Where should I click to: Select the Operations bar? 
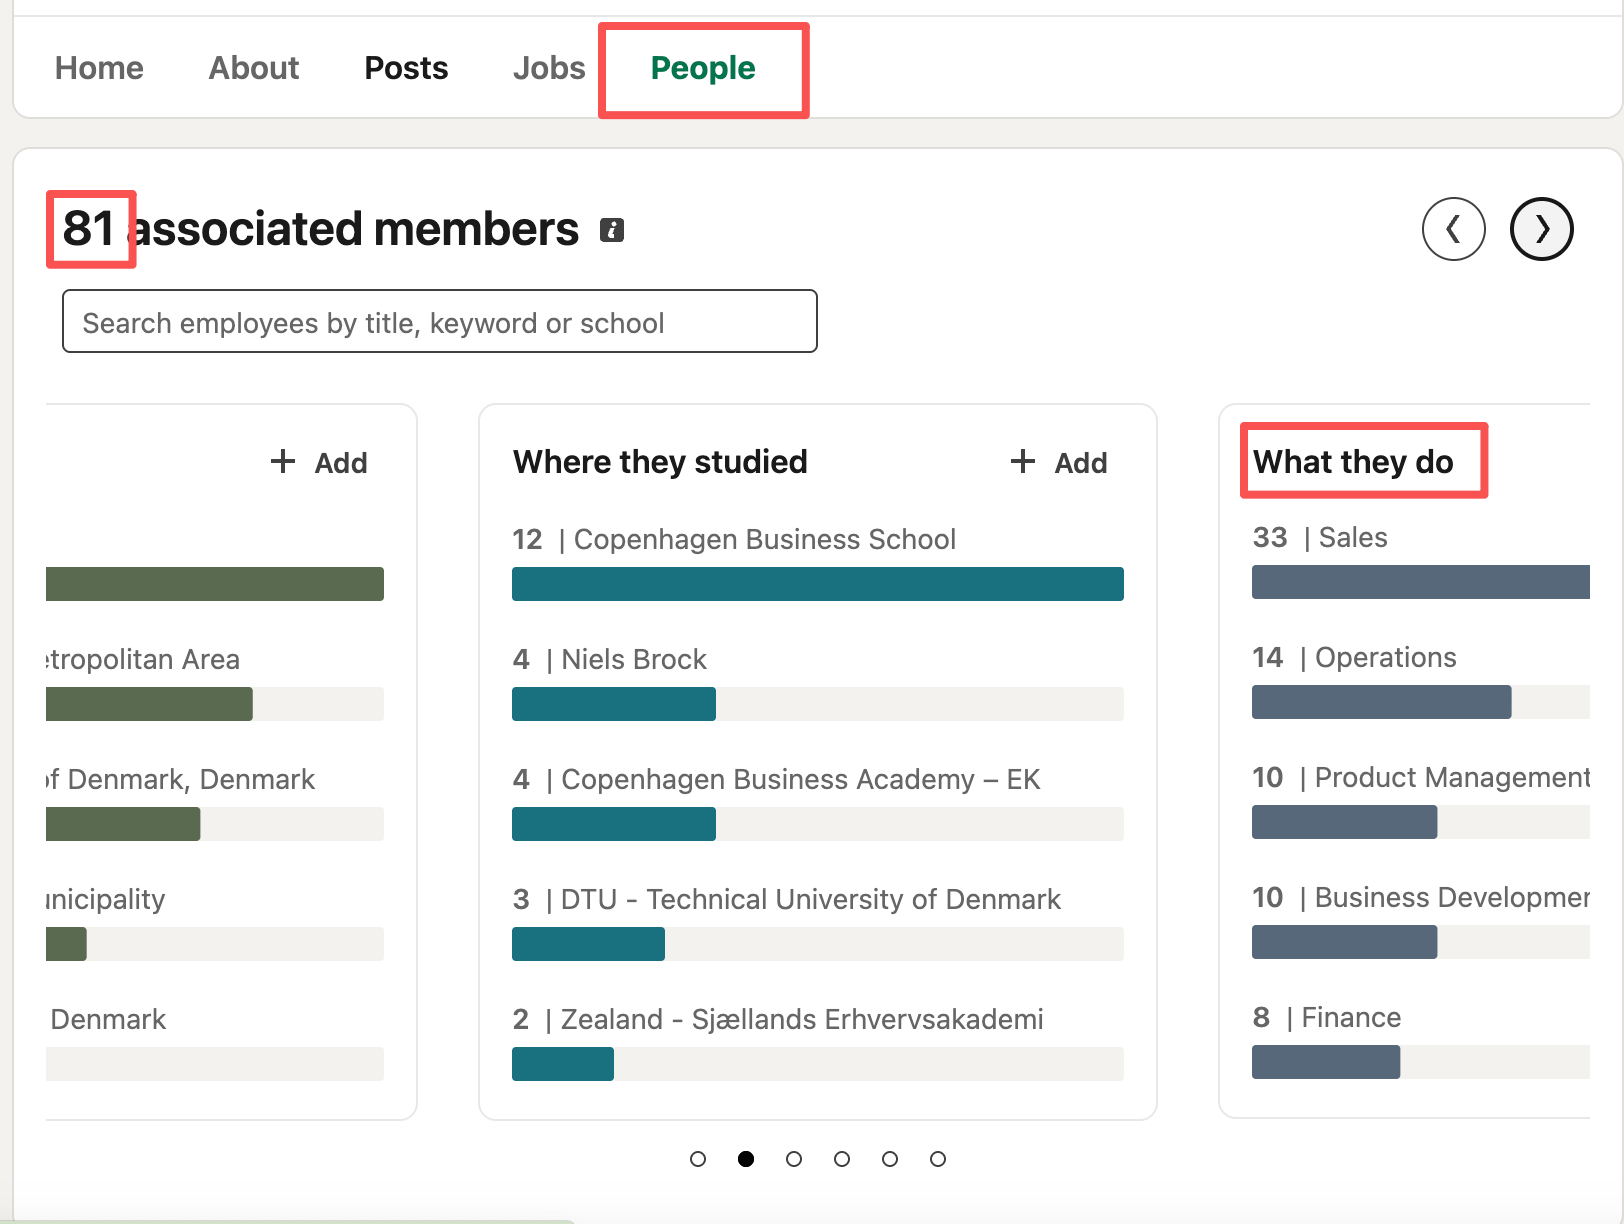[1421, 702]
